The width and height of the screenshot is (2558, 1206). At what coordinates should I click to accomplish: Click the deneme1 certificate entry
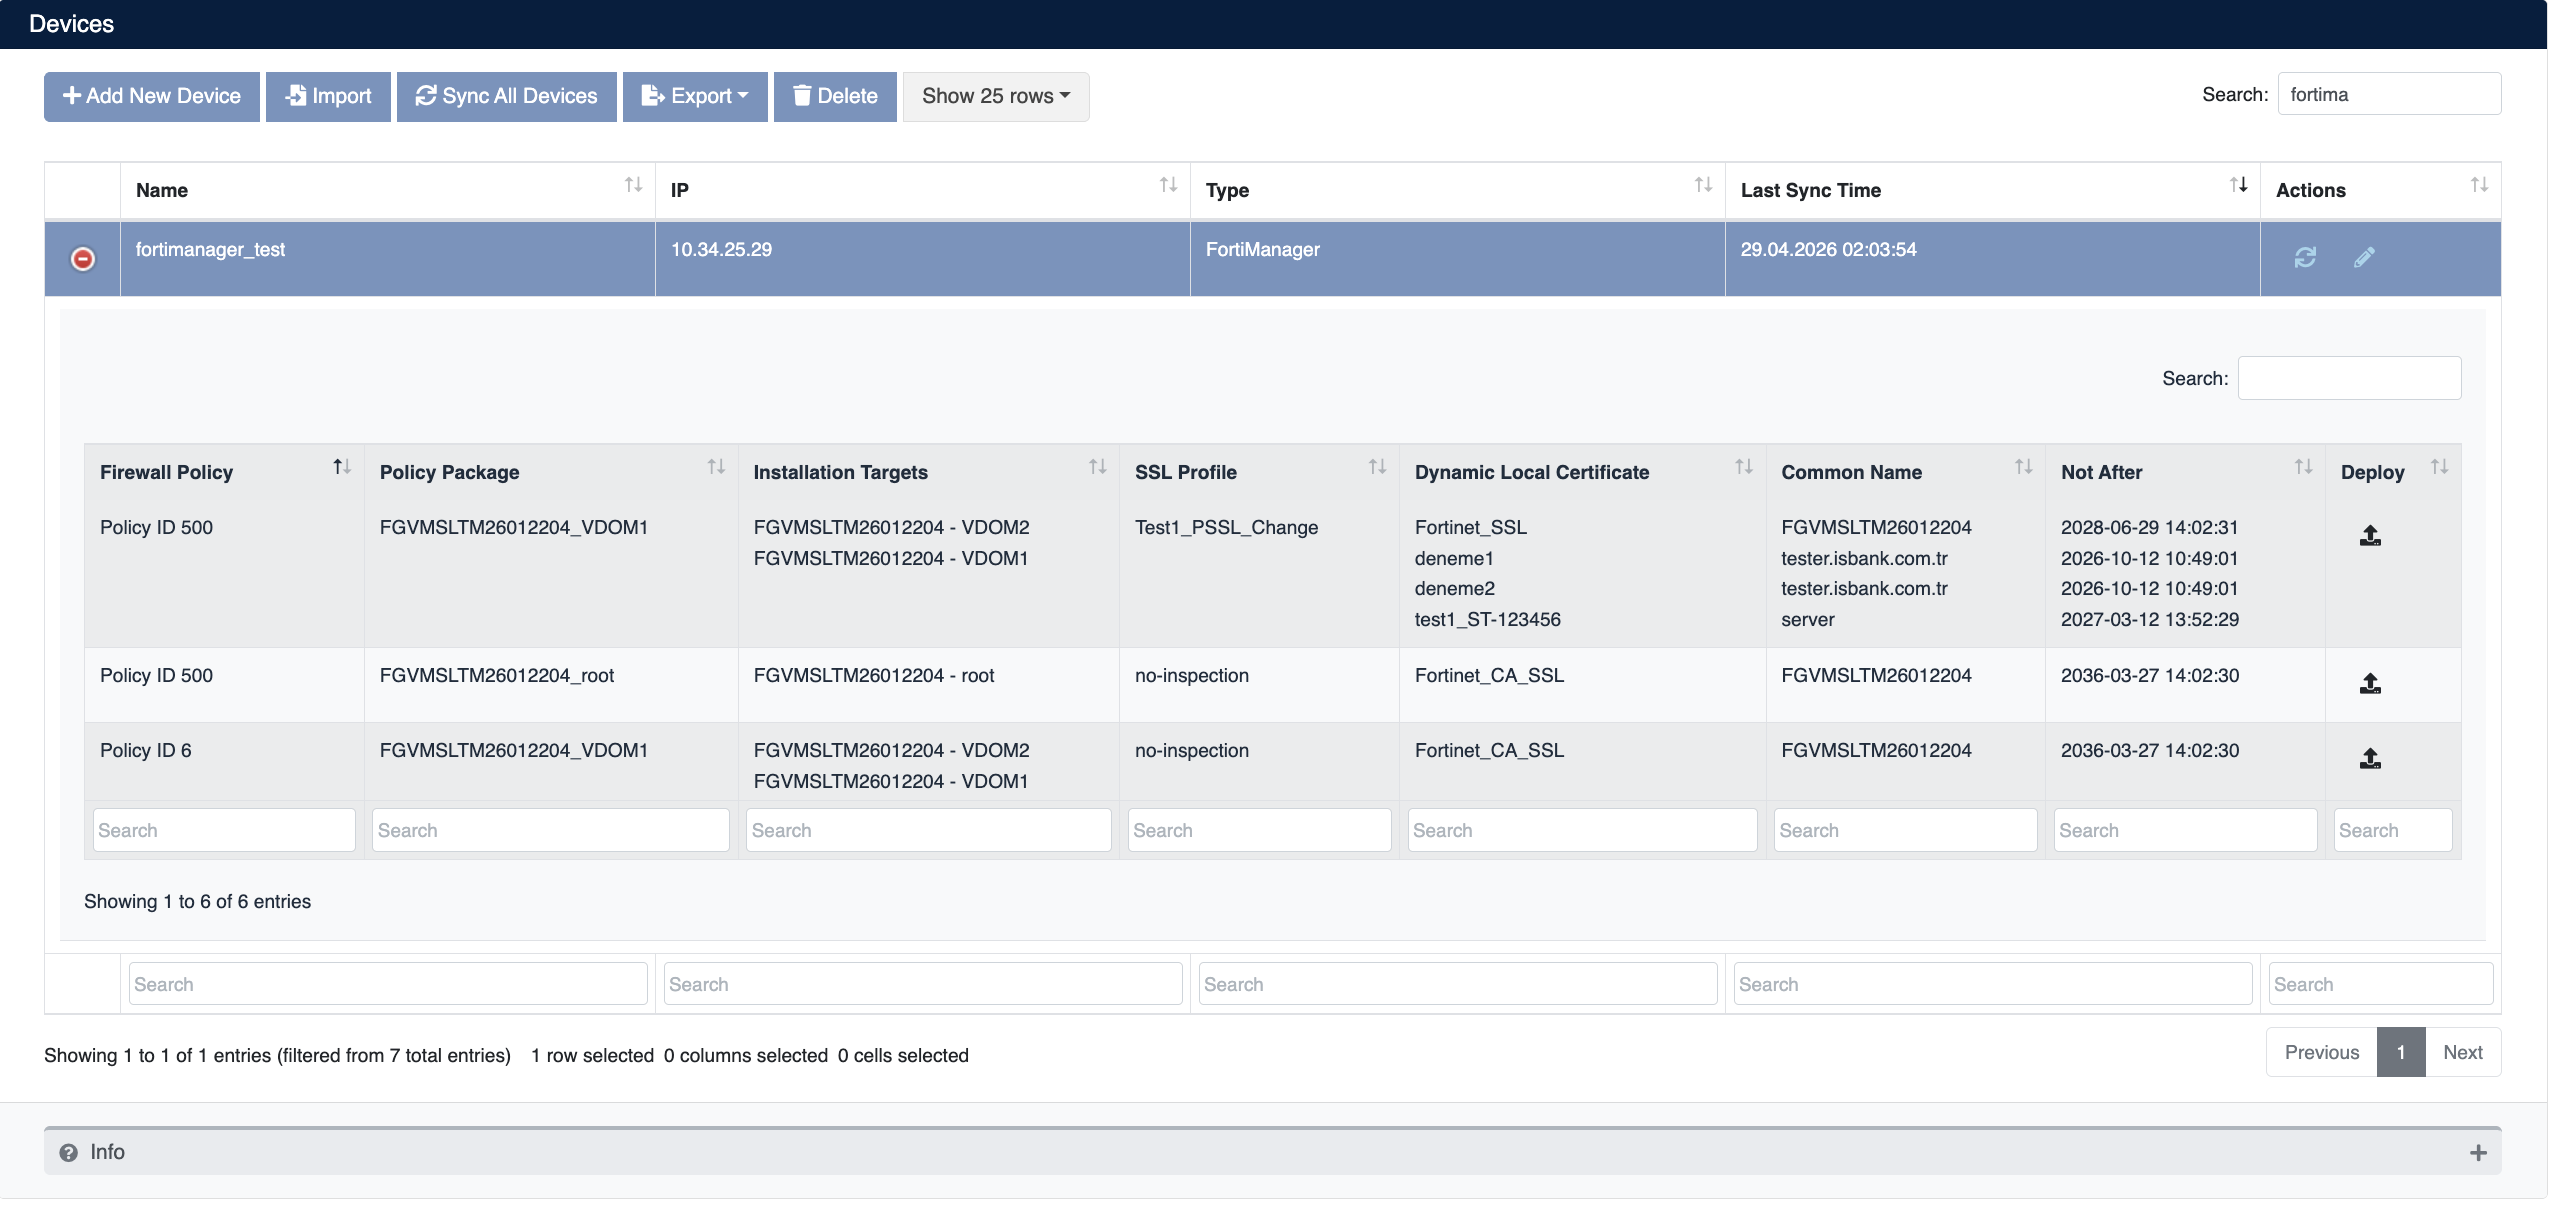click(x=1454, y=558)
